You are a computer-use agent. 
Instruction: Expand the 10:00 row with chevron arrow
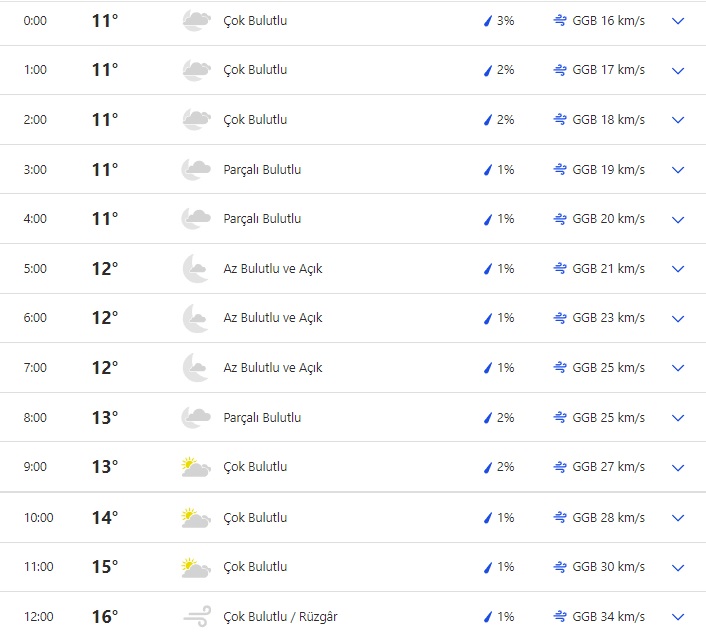678,518
